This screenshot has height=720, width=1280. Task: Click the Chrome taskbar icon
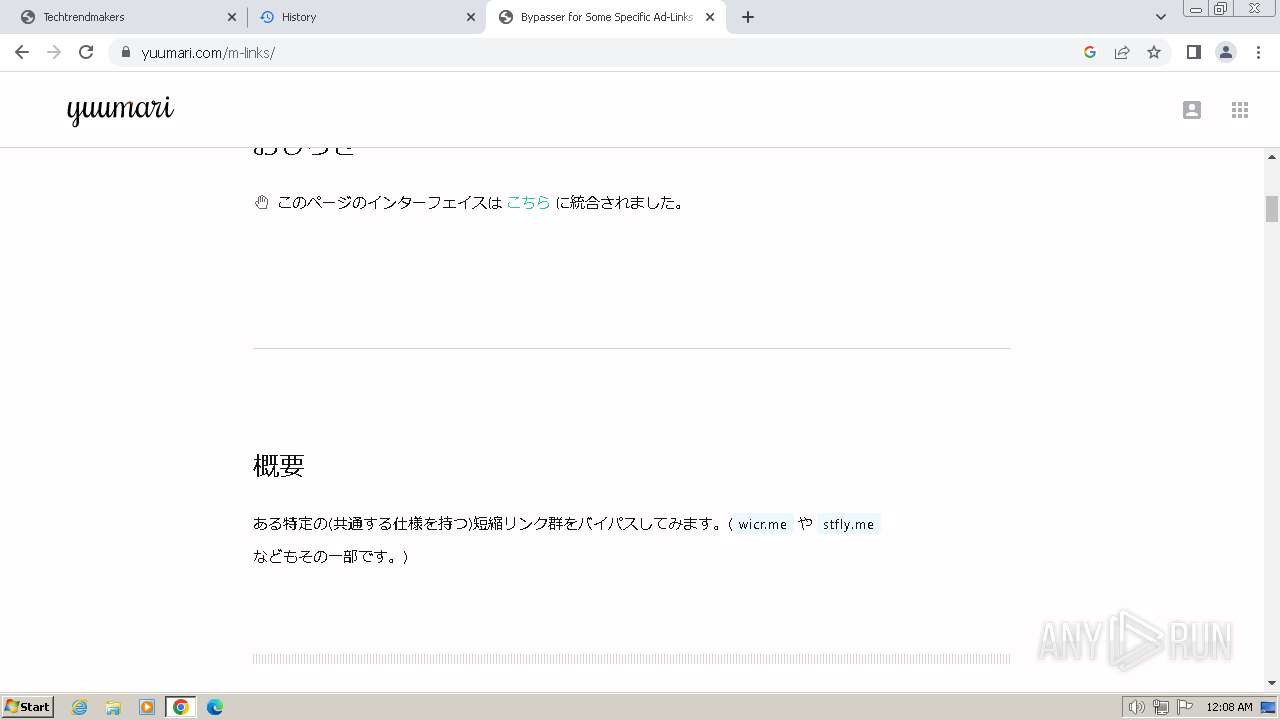coord(181,707)
